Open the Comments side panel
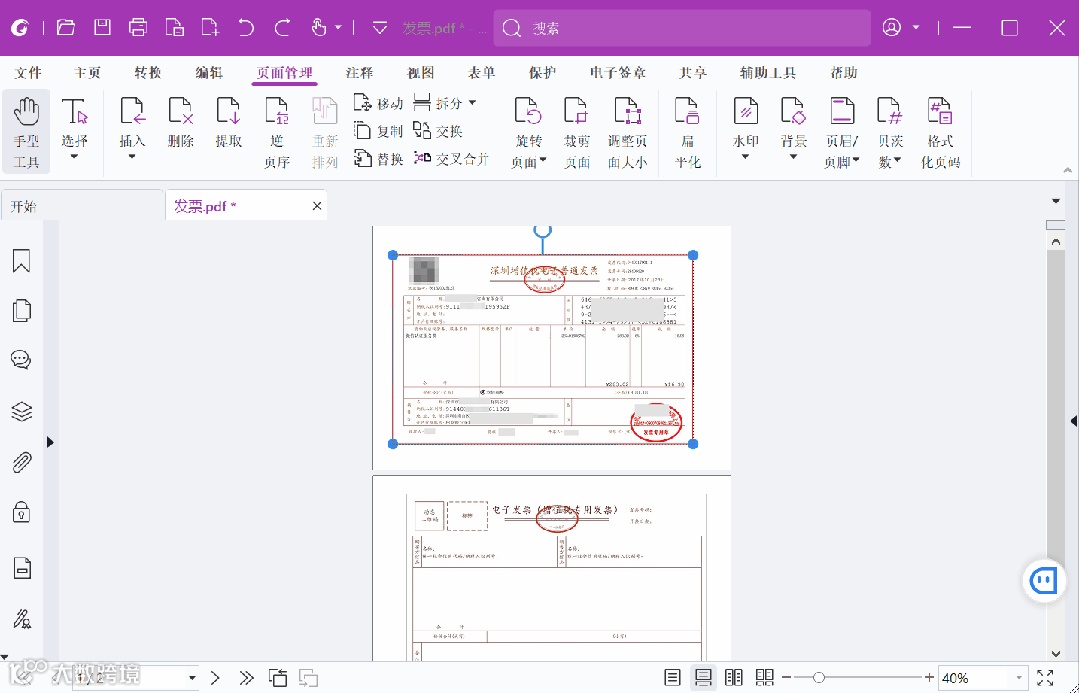1079x693 pixels. pyautogui.click(x=21, y=360)
